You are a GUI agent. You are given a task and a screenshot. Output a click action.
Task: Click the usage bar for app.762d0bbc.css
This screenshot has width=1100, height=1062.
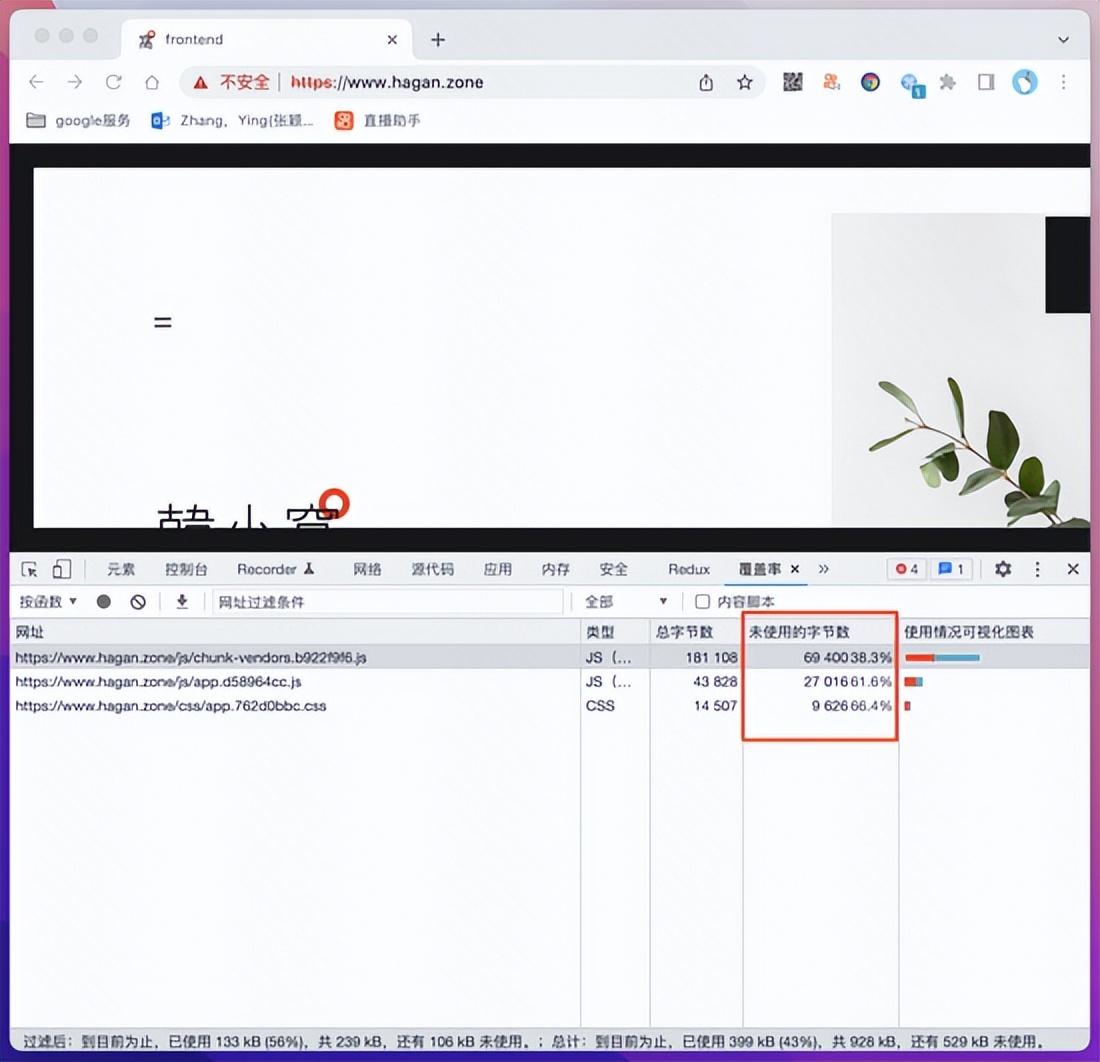(x=908, y=706)
